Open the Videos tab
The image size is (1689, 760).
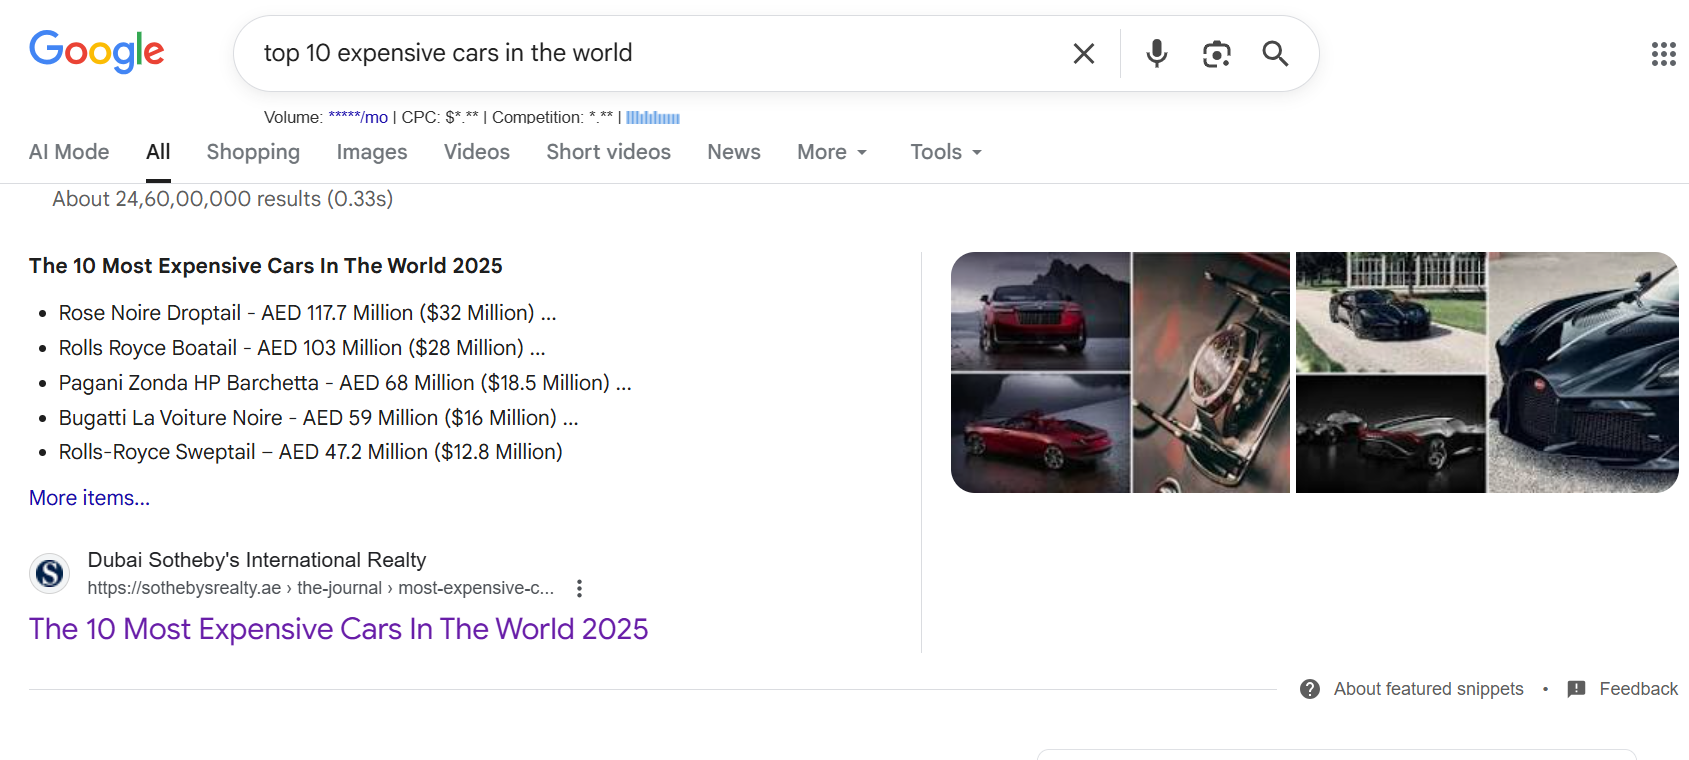(477, 152)
